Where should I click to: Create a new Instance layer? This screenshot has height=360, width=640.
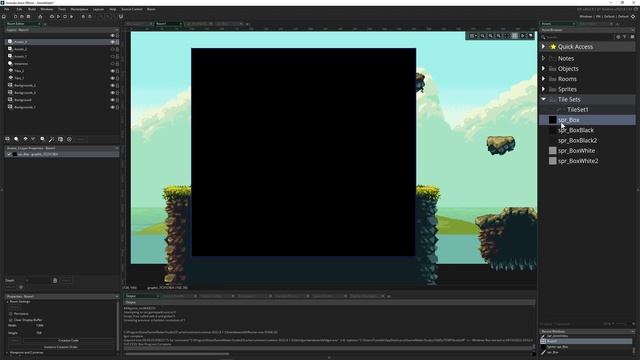click(16, 139)
